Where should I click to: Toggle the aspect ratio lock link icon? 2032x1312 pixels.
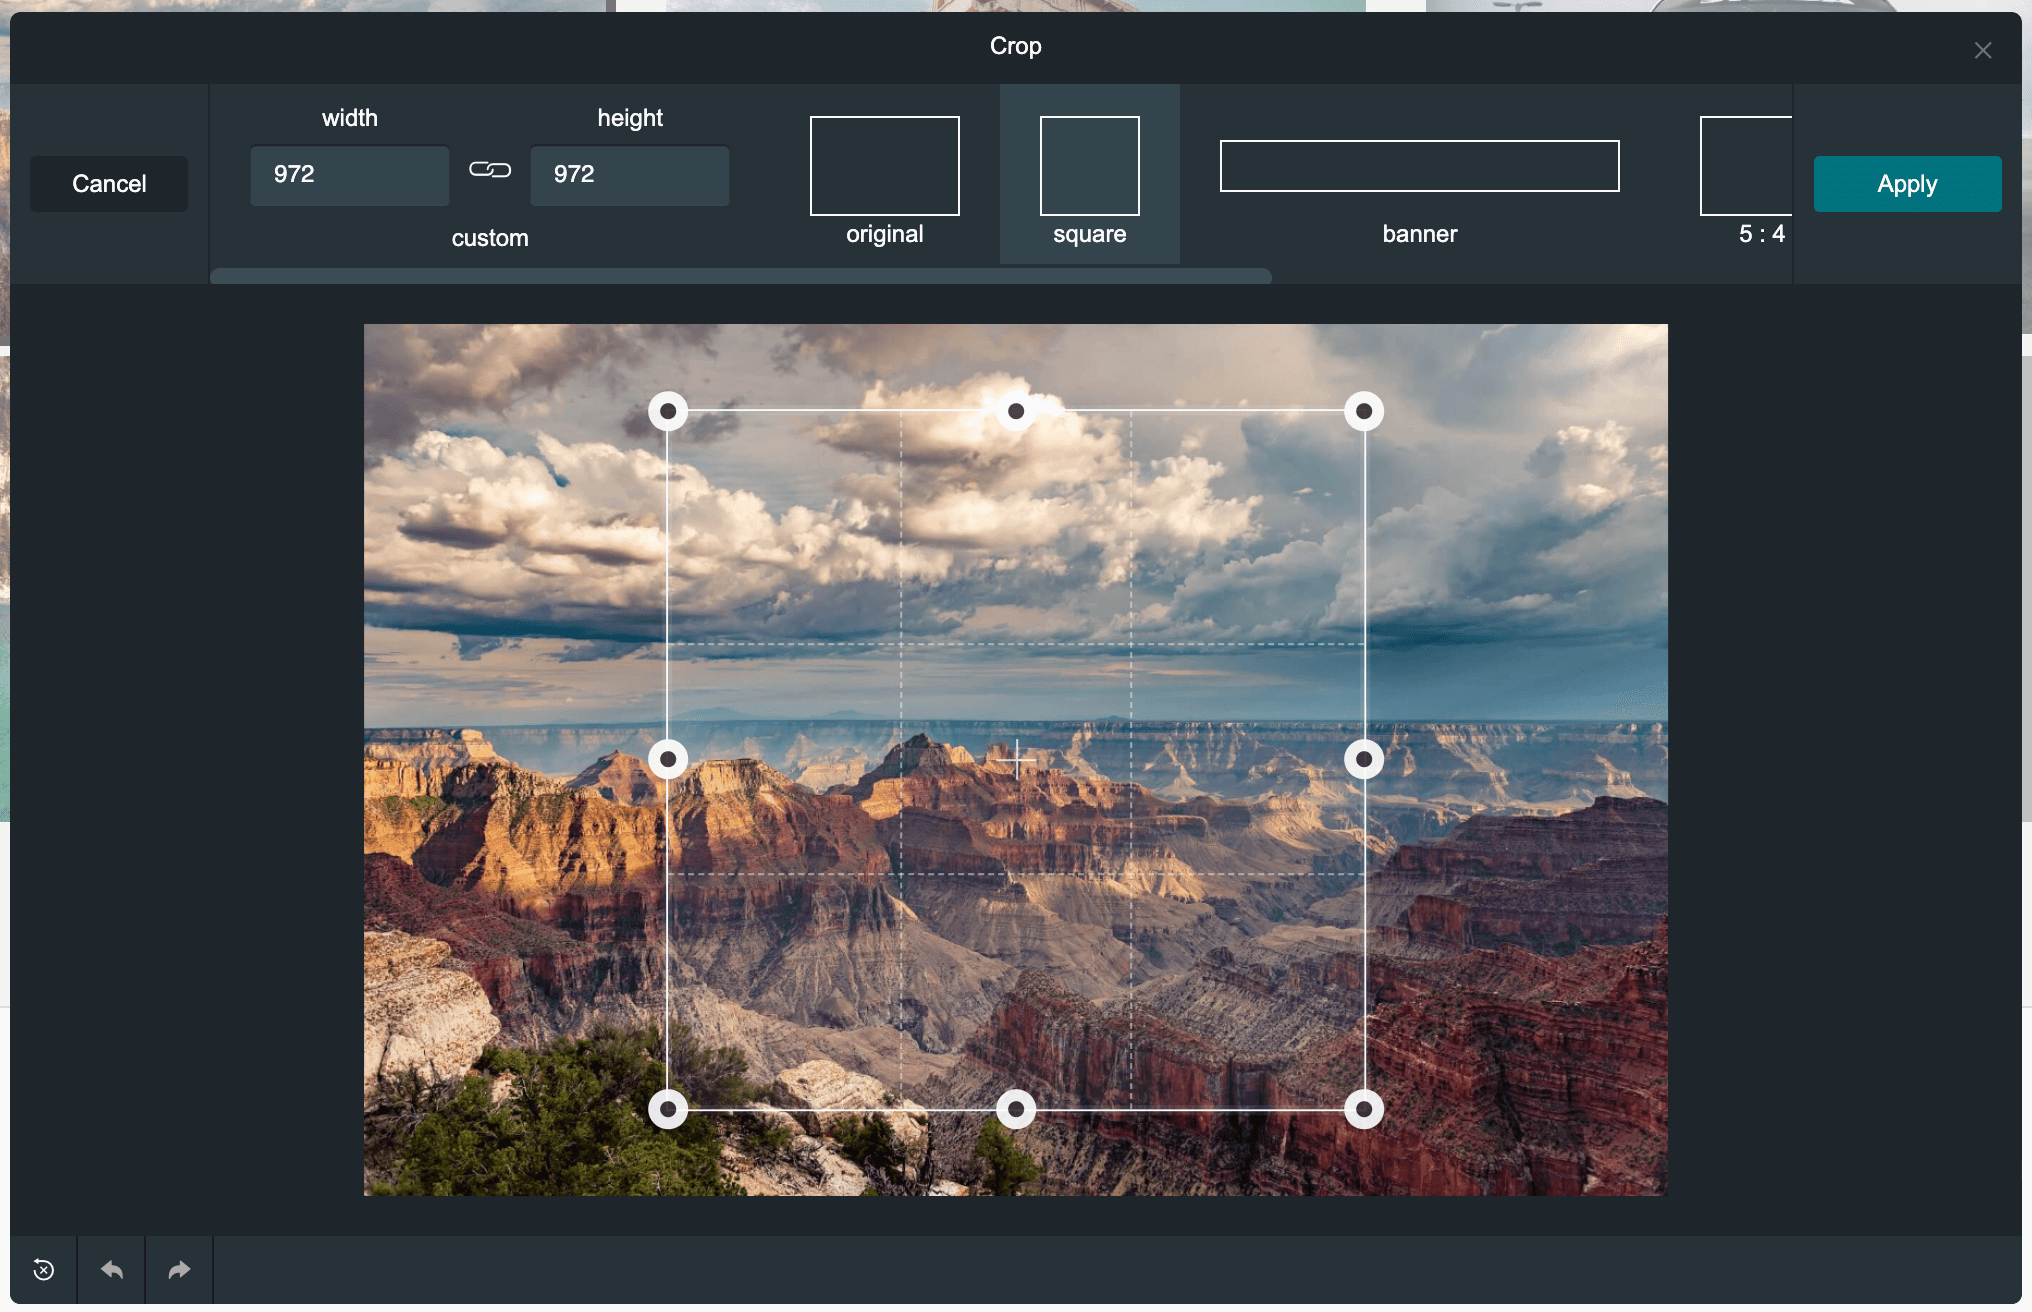[490, 170]
